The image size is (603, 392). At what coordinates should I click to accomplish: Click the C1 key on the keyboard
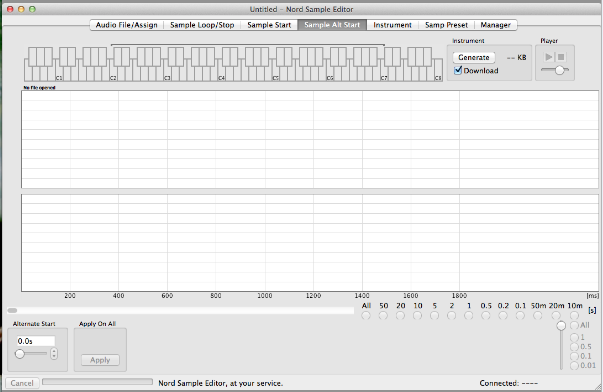coord(59,75)
